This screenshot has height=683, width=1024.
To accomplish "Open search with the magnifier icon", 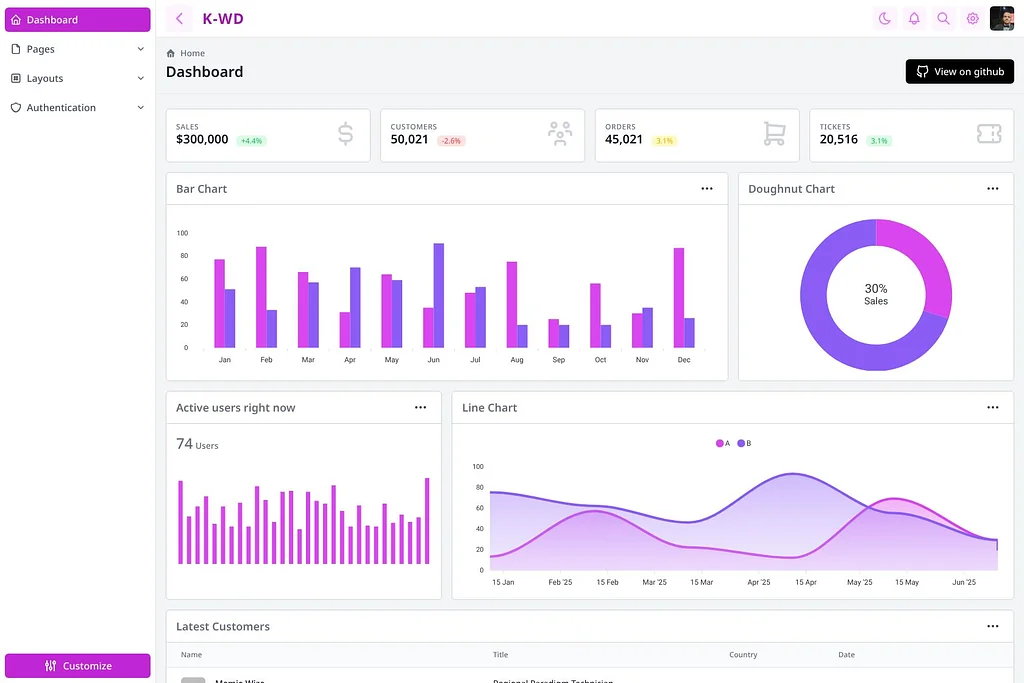I will (943, 18).
